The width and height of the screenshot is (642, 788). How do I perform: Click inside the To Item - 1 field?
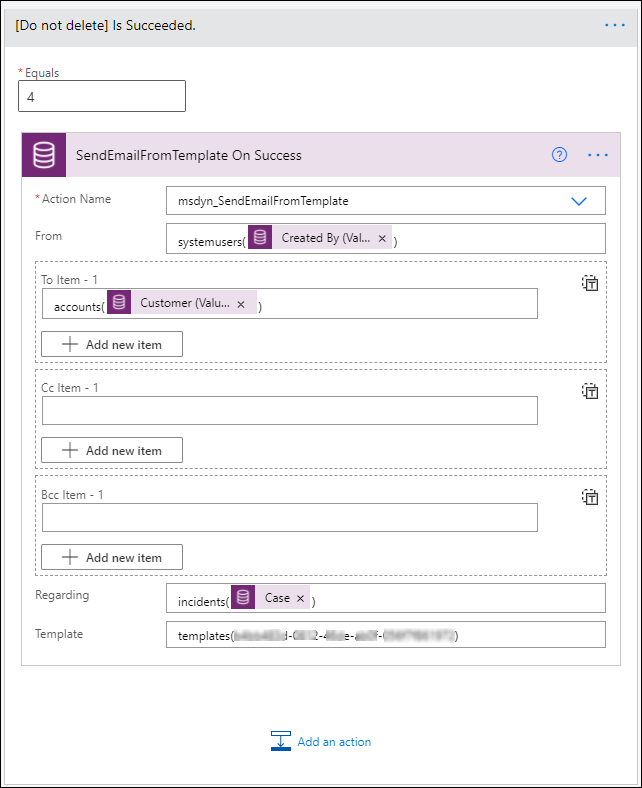point(290,304)
